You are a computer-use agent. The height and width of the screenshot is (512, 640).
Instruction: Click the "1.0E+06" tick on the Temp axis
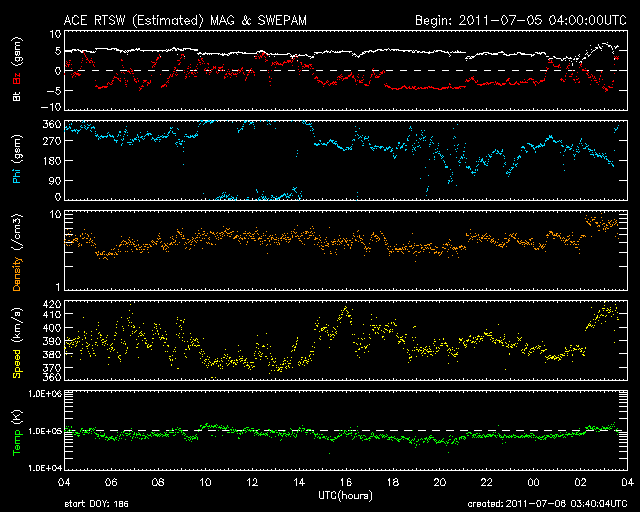45,394
